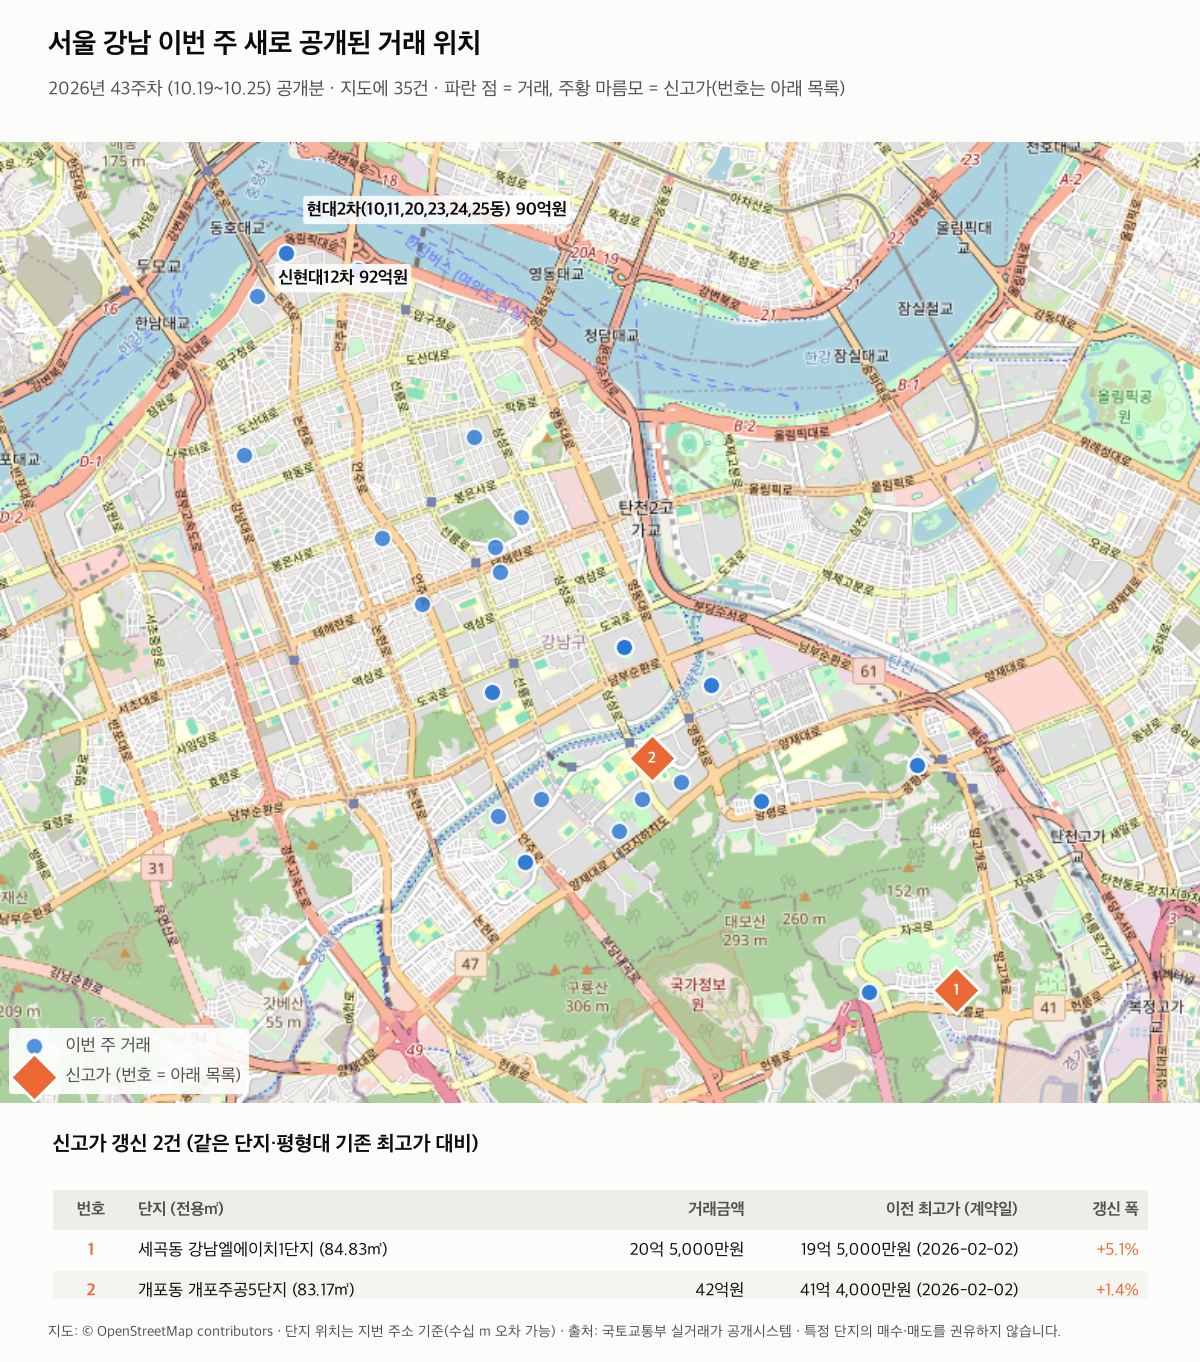Click the 41억 4,000만원 previous high cell
This screenshot has height=1362, width=1200.
point(909,1289)
